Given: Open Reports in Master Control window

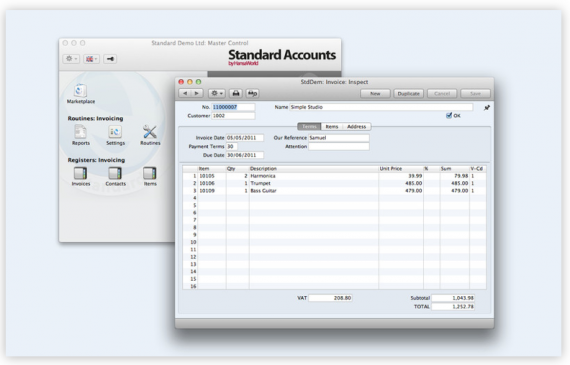Looking at the screenshot, I should tap(80, 132).
